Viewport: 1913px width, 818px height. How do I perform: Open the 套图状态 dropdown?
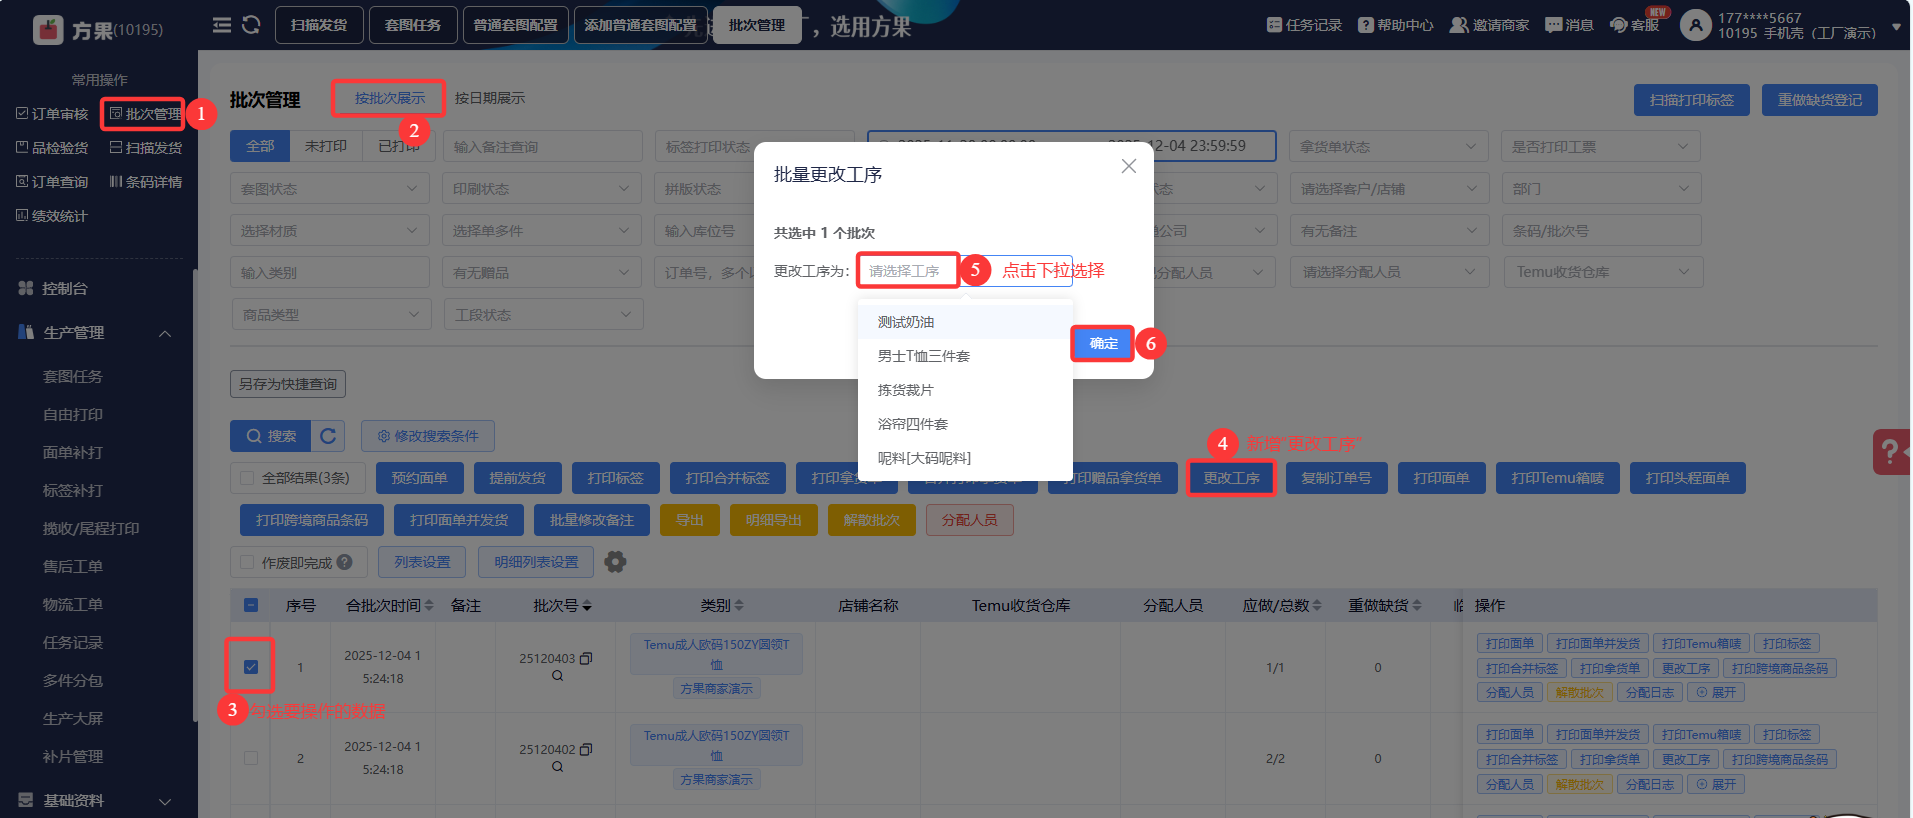[x=330, y=189]
